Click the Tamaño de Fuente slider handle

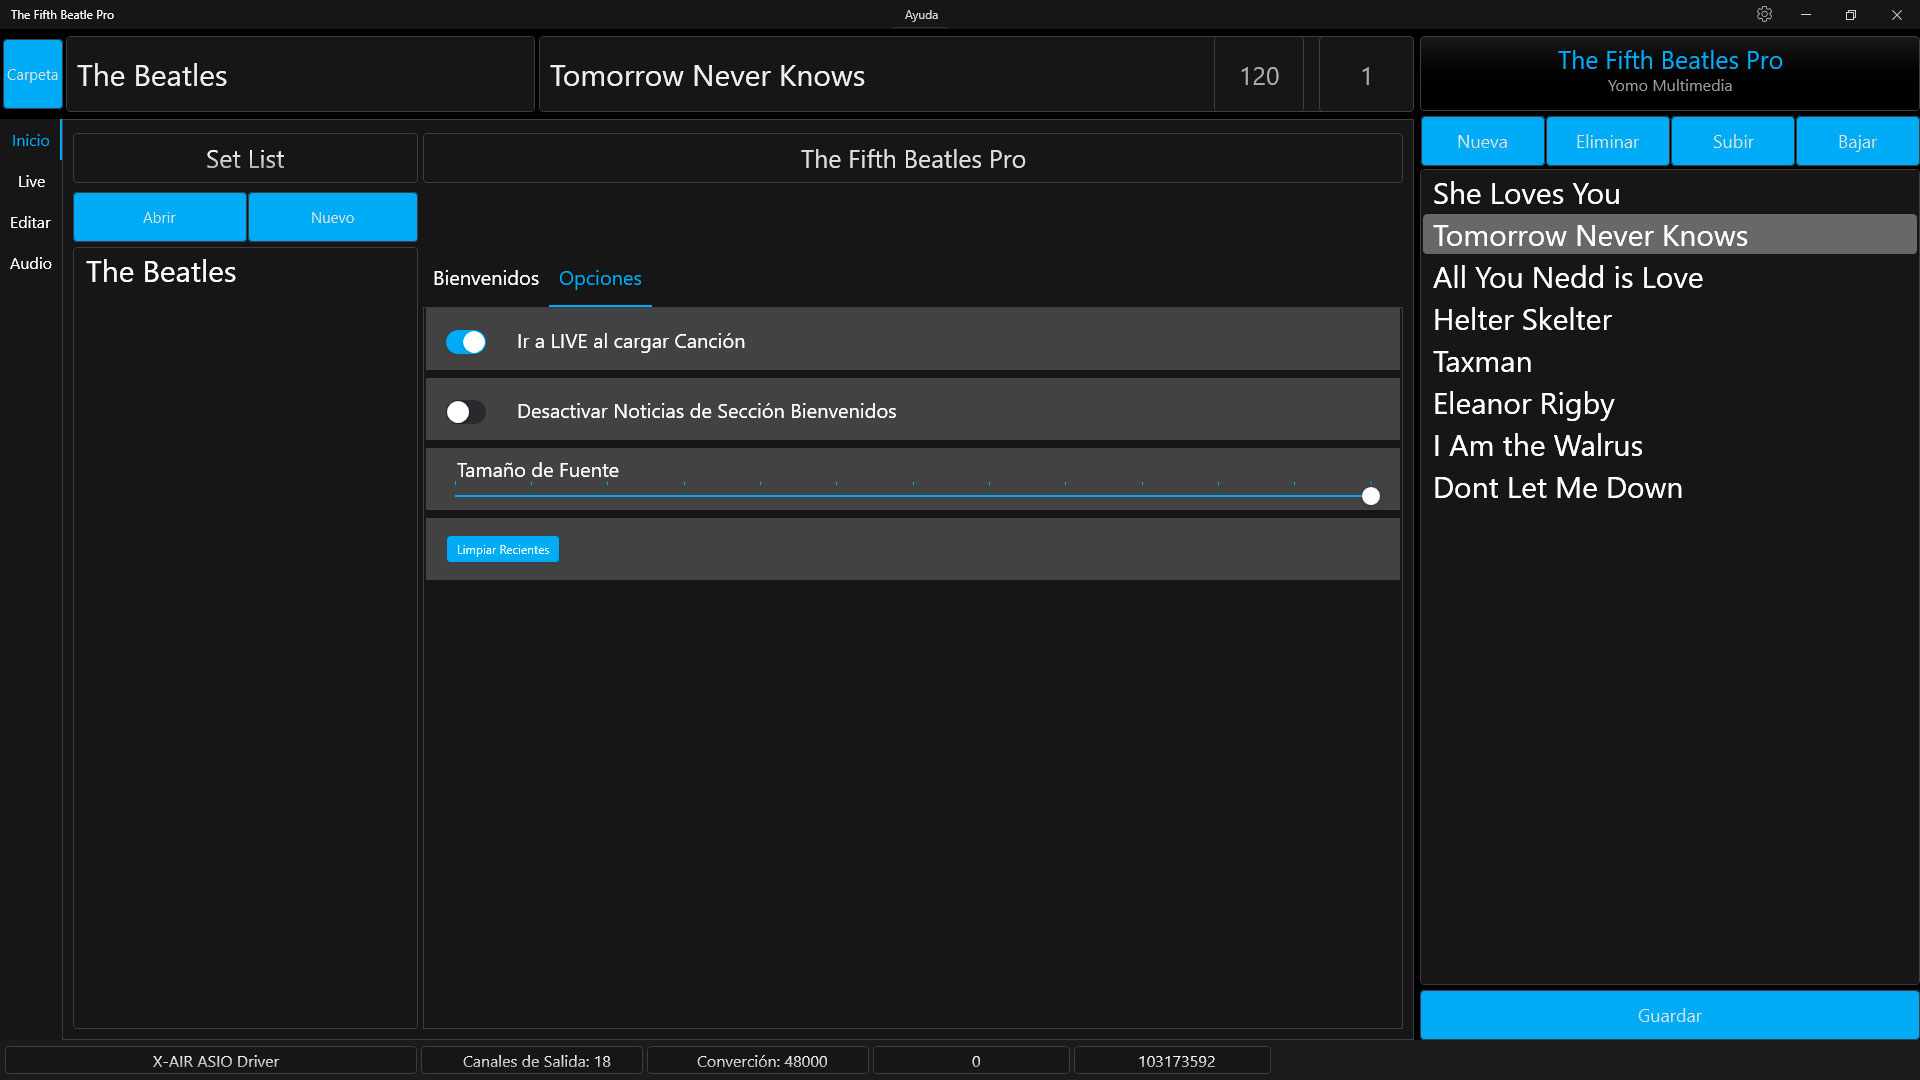1371,496
